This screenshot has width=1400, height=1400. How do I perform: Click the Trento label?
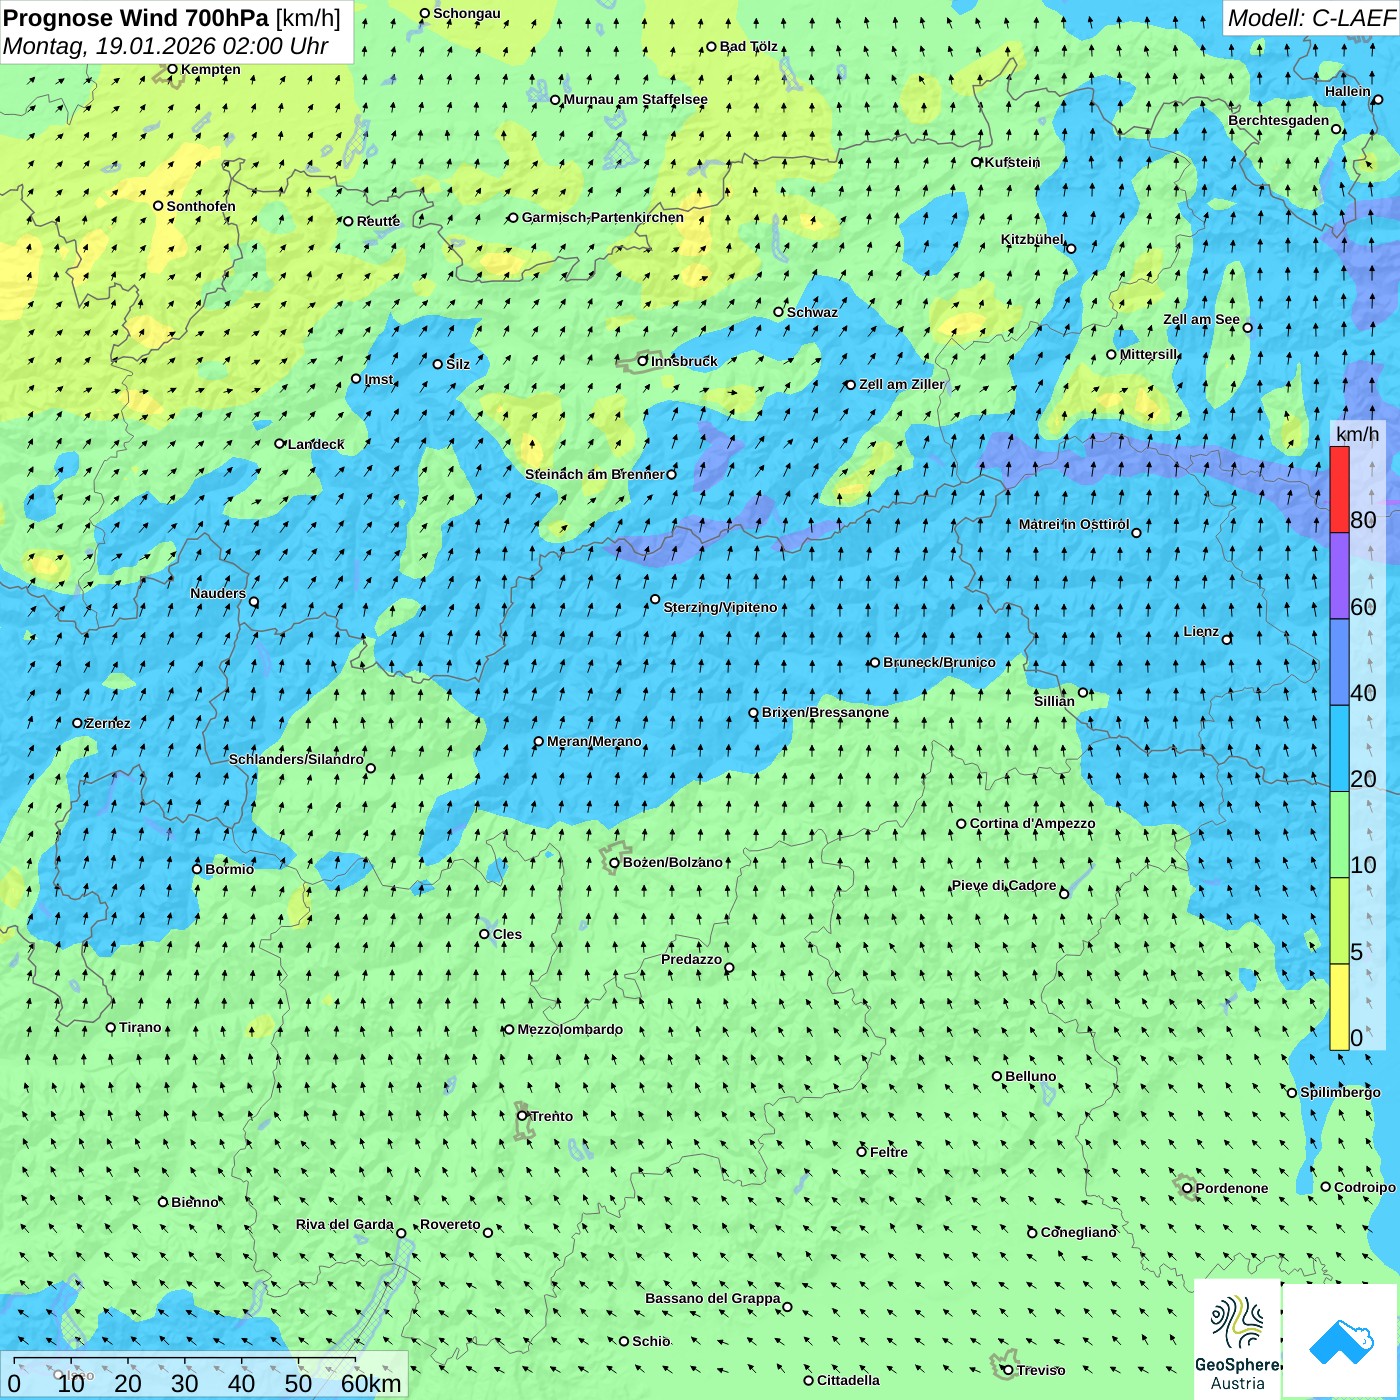tap(552, 1116)
